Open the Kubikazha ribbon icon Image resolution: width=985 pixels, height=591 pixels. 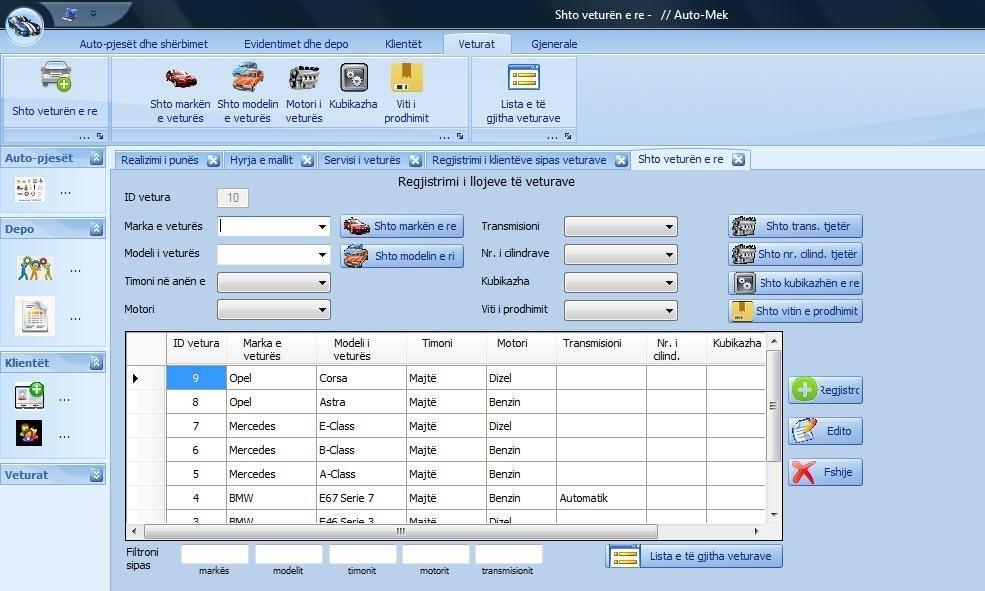point(354,78)
